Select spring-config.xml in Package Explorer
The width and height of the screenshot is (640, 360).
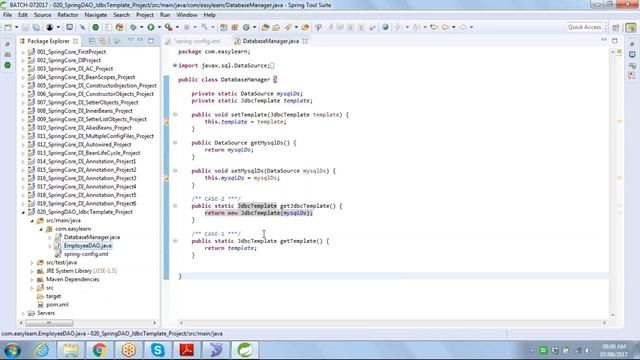click(86, 254)
